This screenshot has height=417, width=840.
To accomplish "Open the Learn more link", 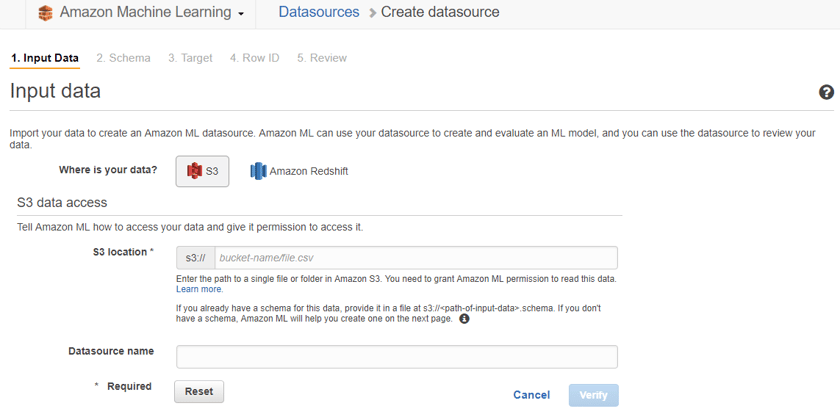I will click(199, 289).
